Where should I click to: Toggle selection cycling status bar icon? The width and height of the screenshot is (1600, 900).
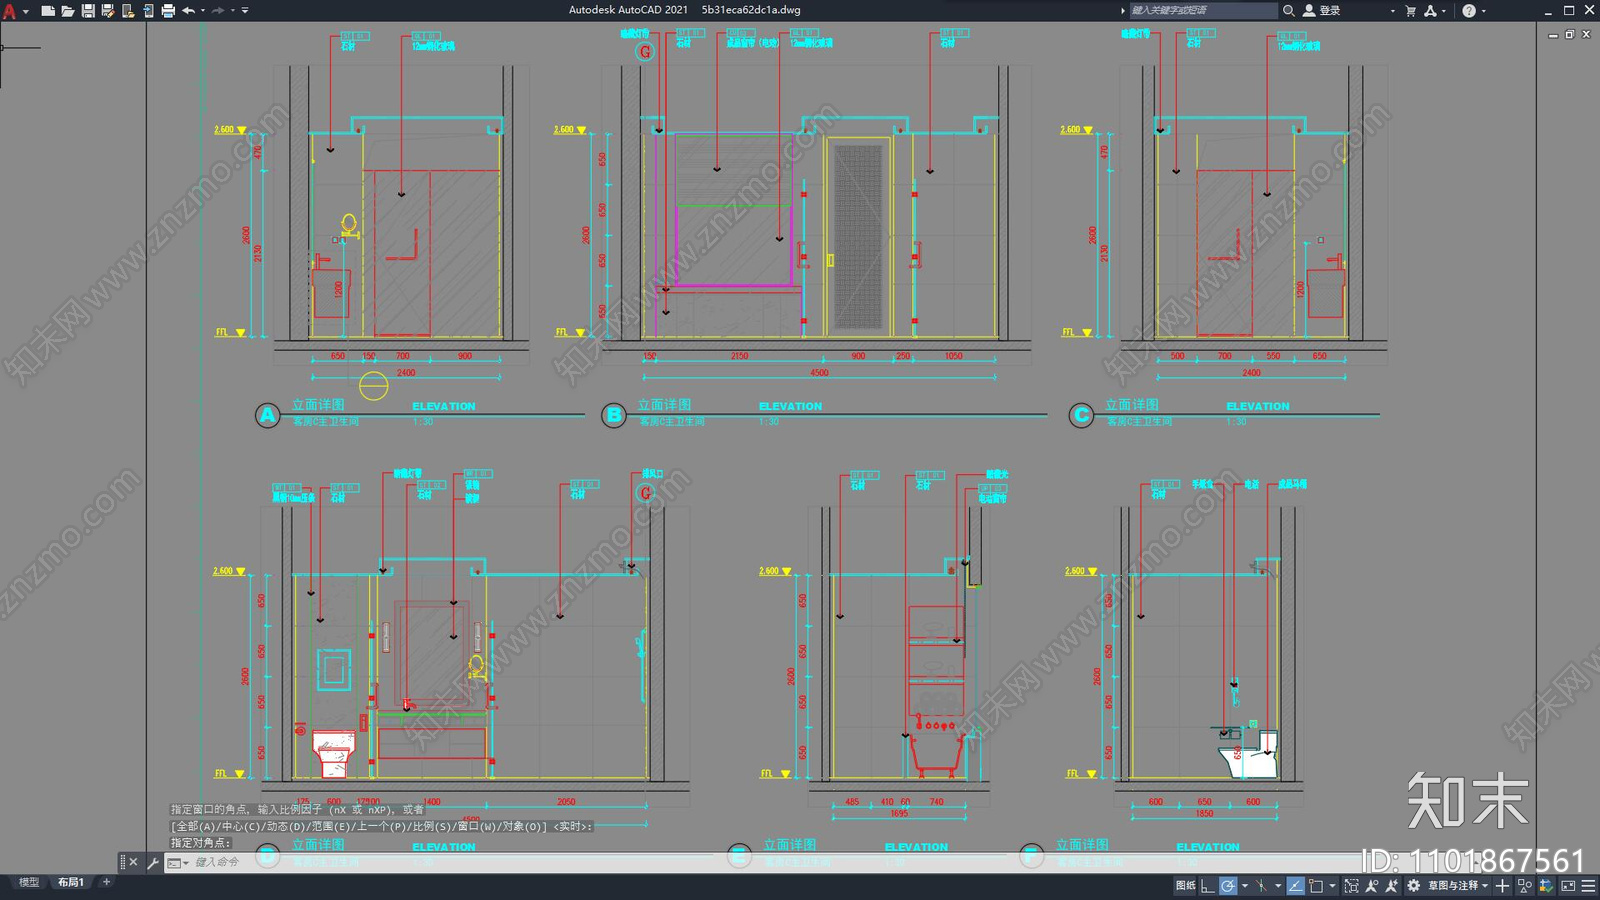point(1351,886)
